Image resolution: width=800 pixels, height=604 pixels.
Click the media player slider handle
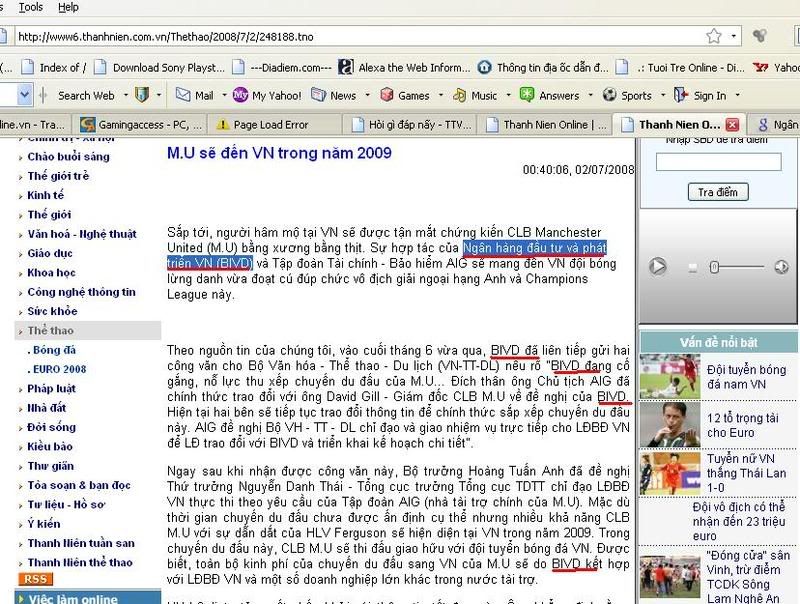(714, 267)
